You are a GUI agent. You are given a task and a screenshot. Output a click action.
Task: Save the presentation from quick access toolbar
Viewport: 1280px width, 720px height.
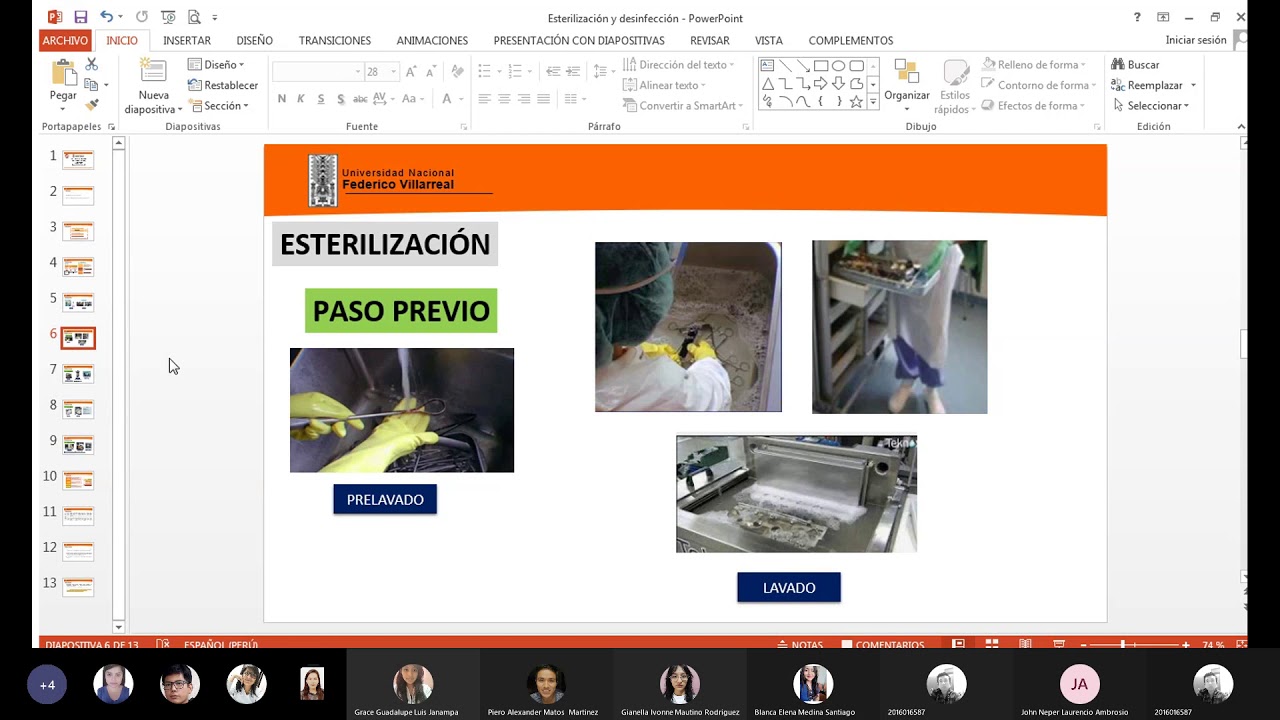80,17
